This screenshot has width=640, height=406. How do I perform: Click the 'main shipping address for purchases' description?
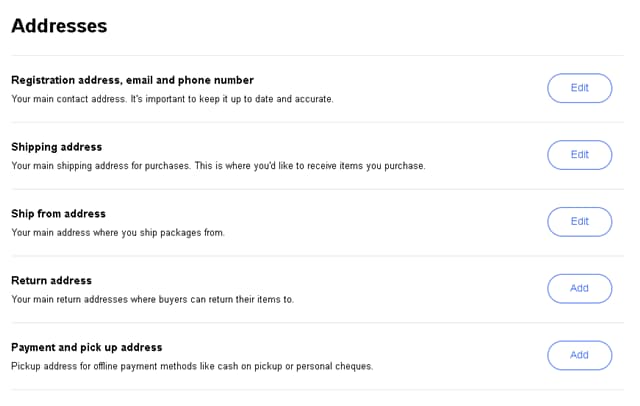click(218, 166)
